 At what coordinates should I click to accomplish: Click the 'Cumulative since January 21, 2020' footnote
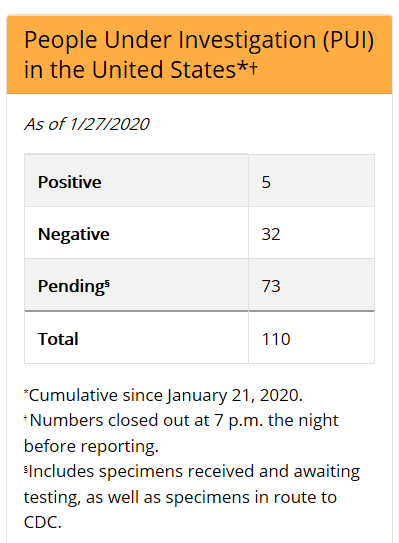163,395
